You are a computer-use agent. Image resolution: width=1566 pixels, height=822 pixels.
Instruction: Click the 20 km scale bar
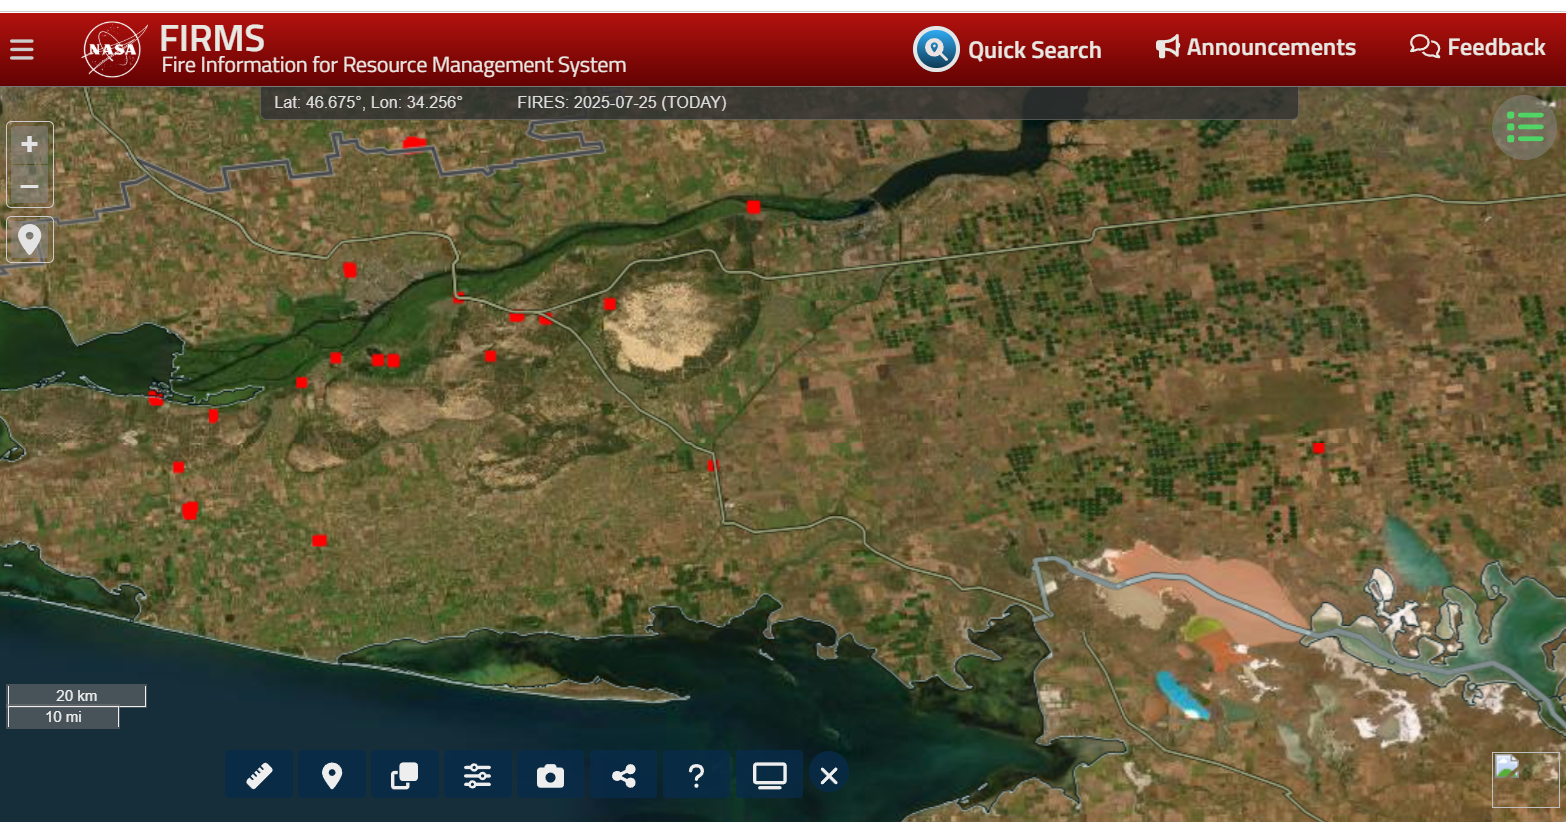pos(77,696)
